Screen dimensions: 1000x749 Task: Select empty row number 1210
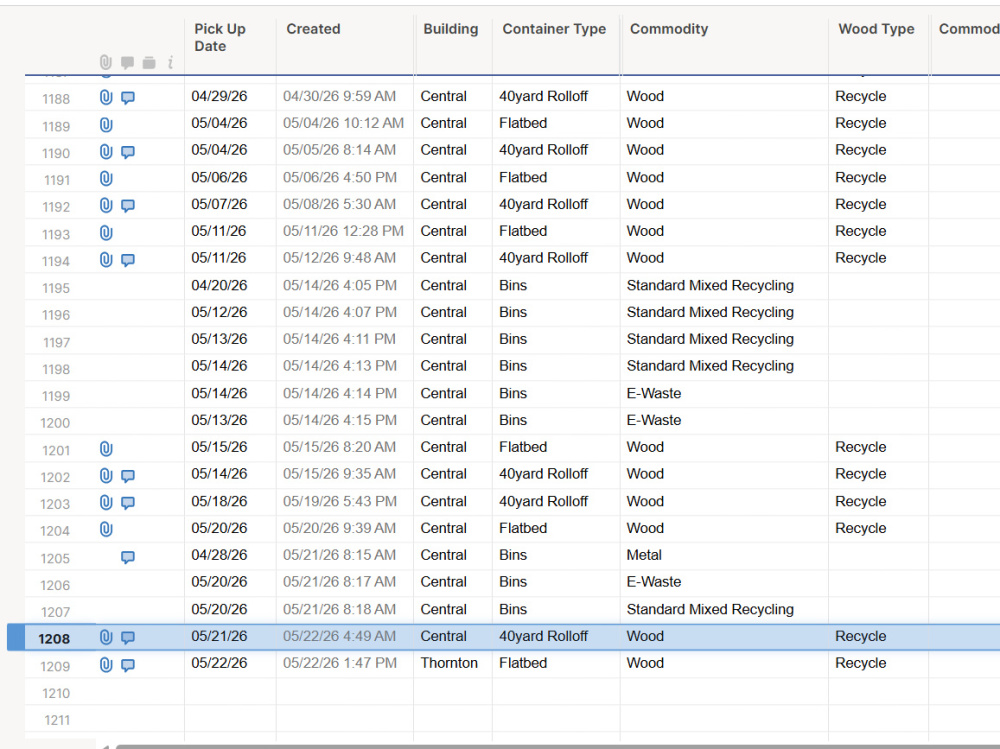point(56,693)
